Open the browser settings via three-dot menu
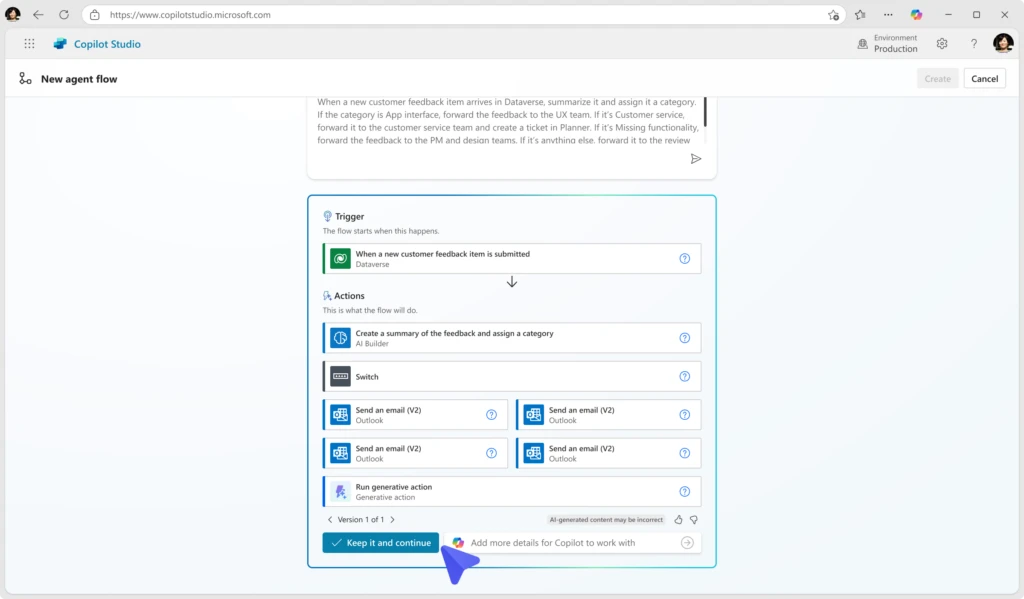The image size is (1024, 599). tap(888, 14)
